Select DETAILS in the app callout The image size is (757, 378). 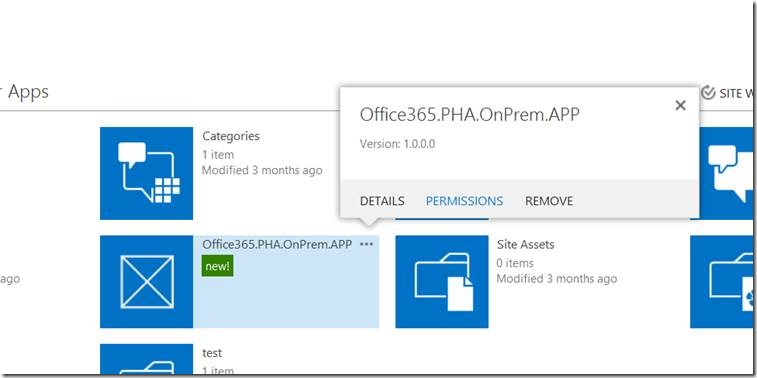point(382,201)
